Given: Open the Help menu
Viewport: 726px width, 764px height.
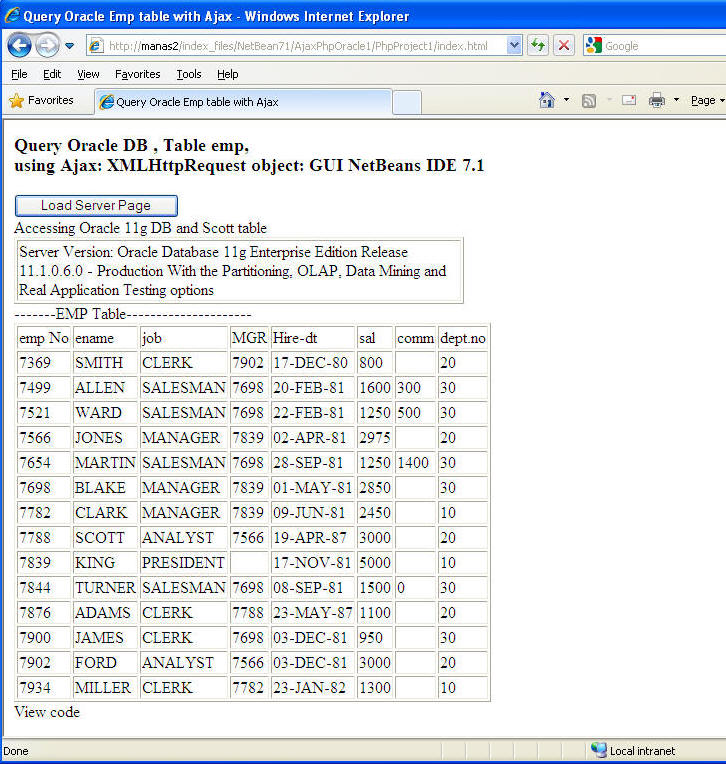Looking at the screenshot, I should [228, 74].
